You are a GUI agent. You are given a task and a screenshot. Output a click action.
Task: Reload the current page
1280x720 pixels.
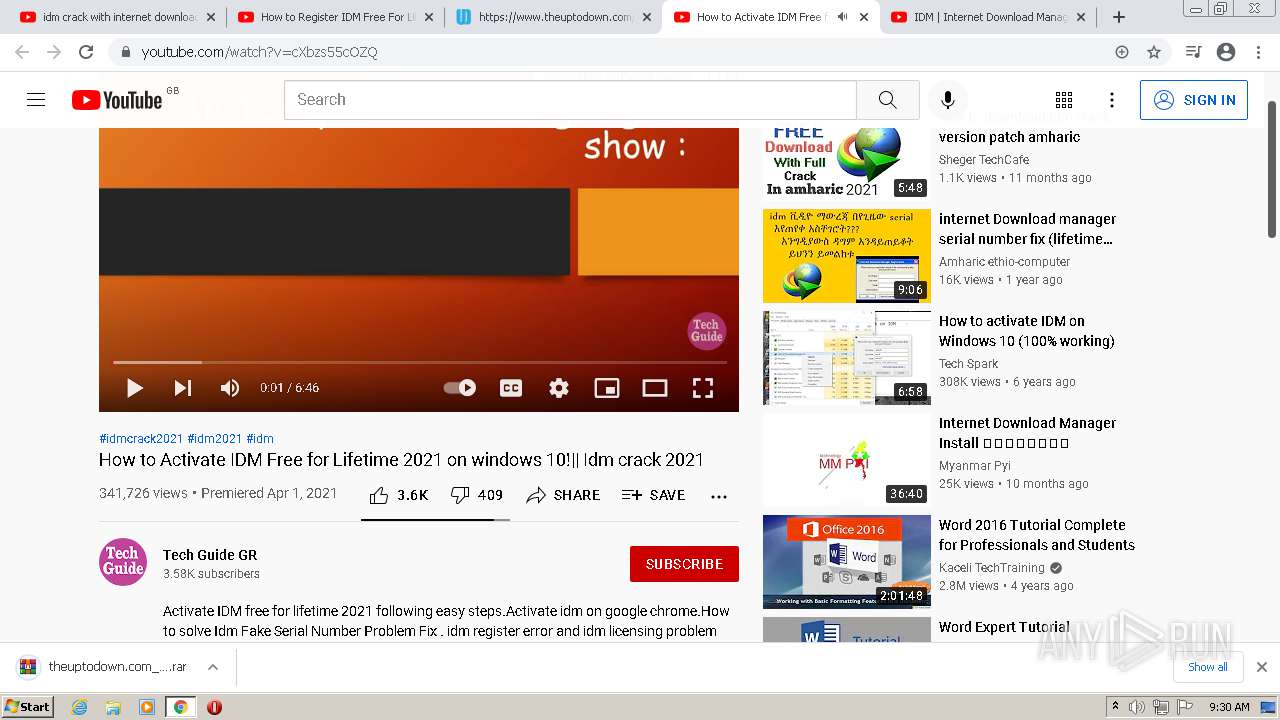[x=86, y=52]
